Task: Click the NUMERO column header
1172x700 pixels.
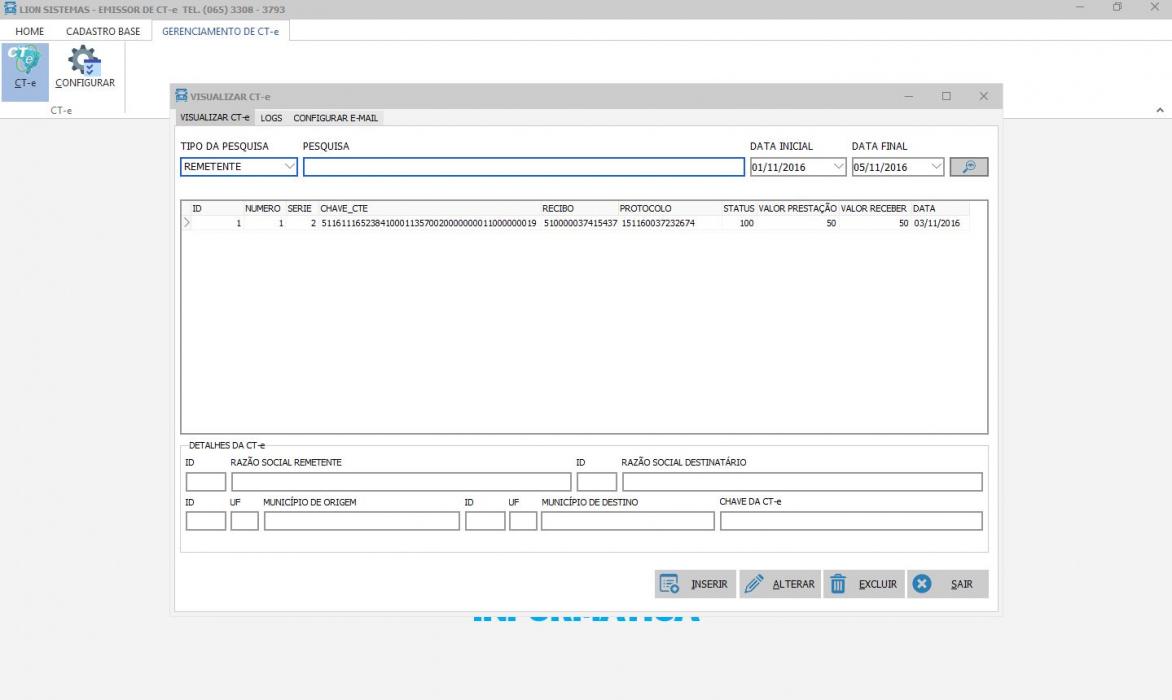Action: pos(263,208)
